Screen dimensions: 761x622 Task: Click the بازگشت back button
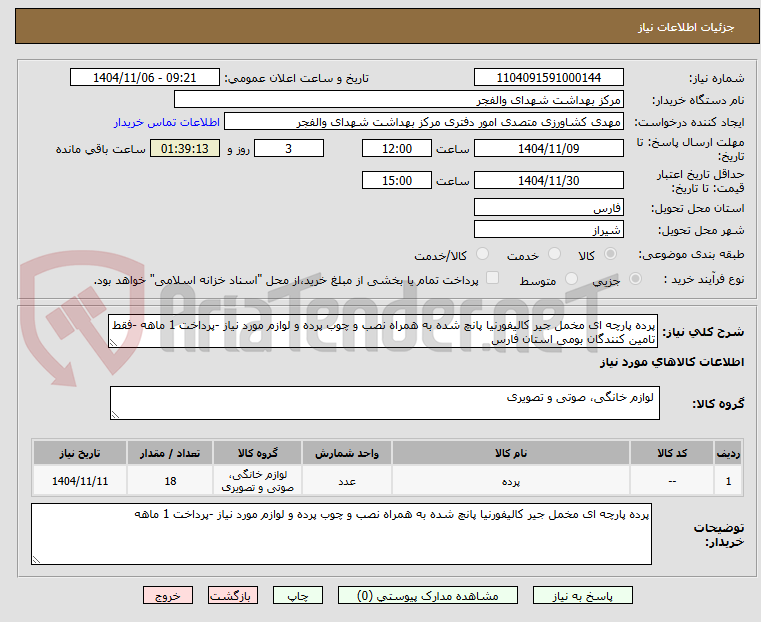(x=233, y=595)
